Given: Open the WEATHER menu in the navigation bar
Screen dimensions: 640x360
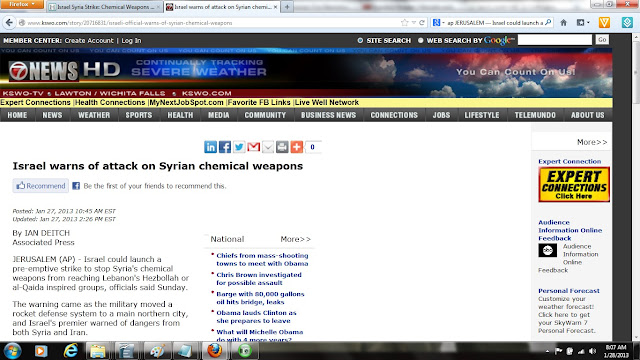Looking at the screenshot, I should (94, 115).
